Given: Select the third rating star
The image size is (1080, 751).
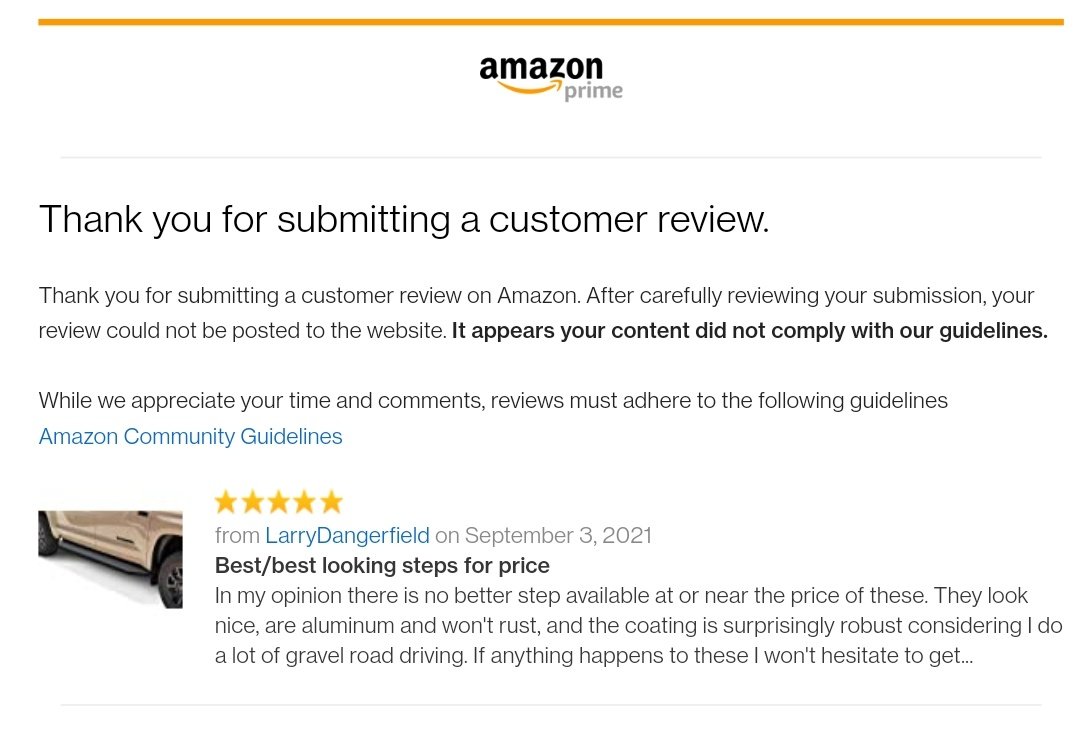Looking at the screenshot, I should (x=278, y=502).
